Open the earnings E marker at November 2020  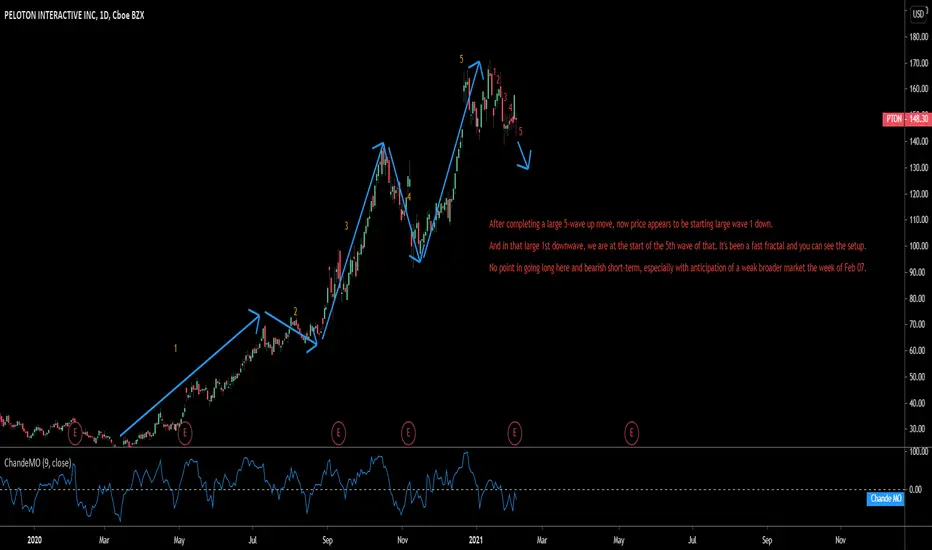[408, 433]
